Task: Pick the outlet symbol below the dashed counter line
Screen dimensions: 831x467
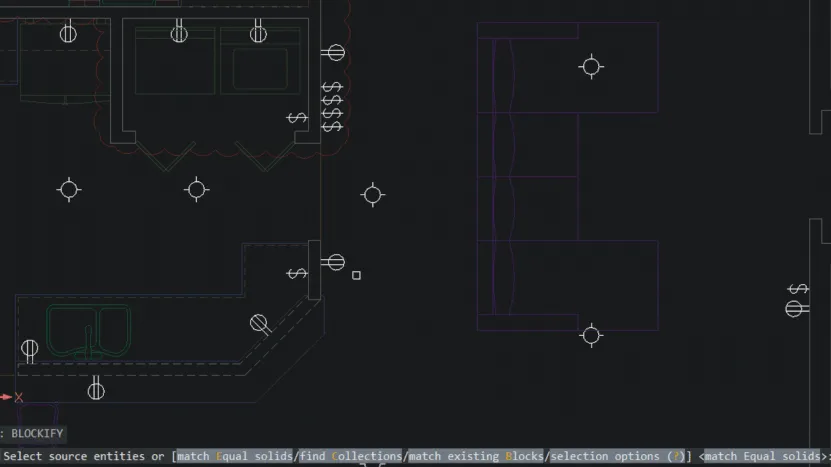Action: [96, 388]
